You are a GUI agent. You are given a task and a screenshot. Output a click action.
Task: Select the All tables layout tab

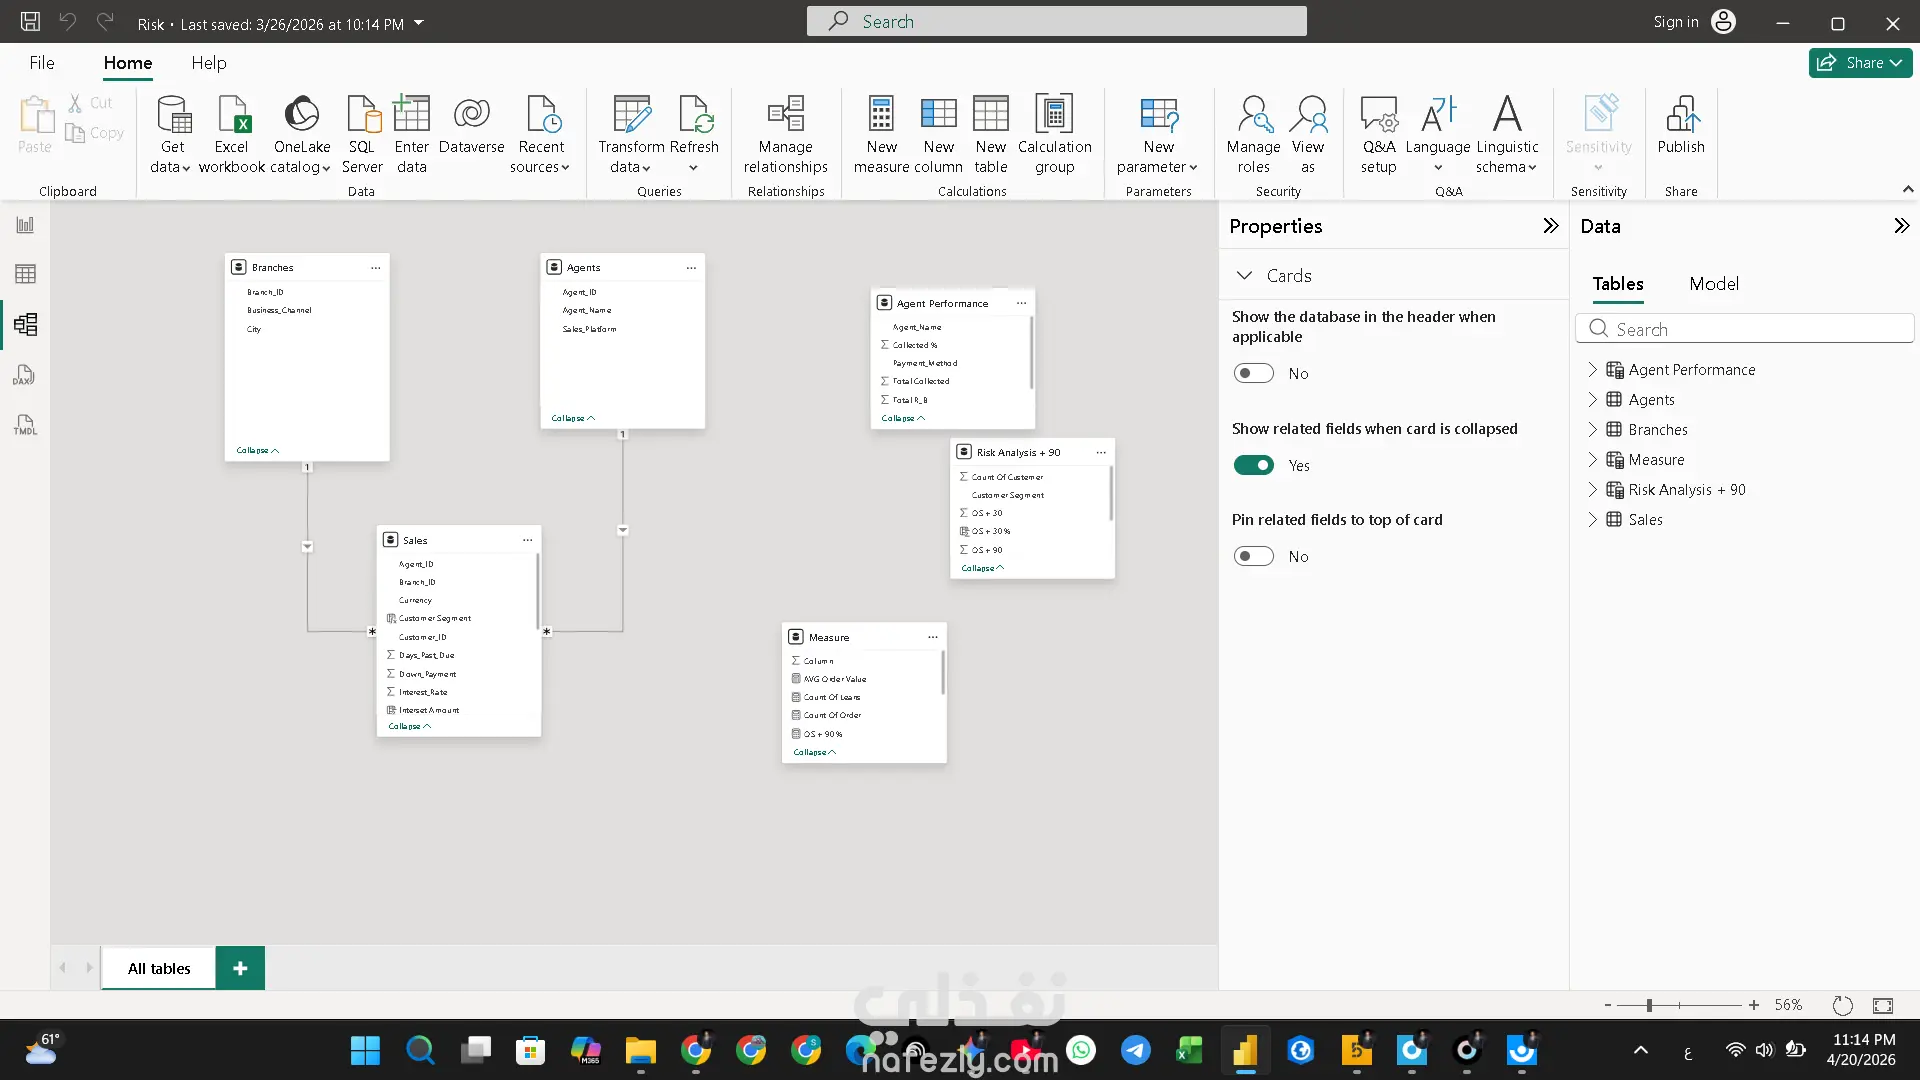[159, 968]
